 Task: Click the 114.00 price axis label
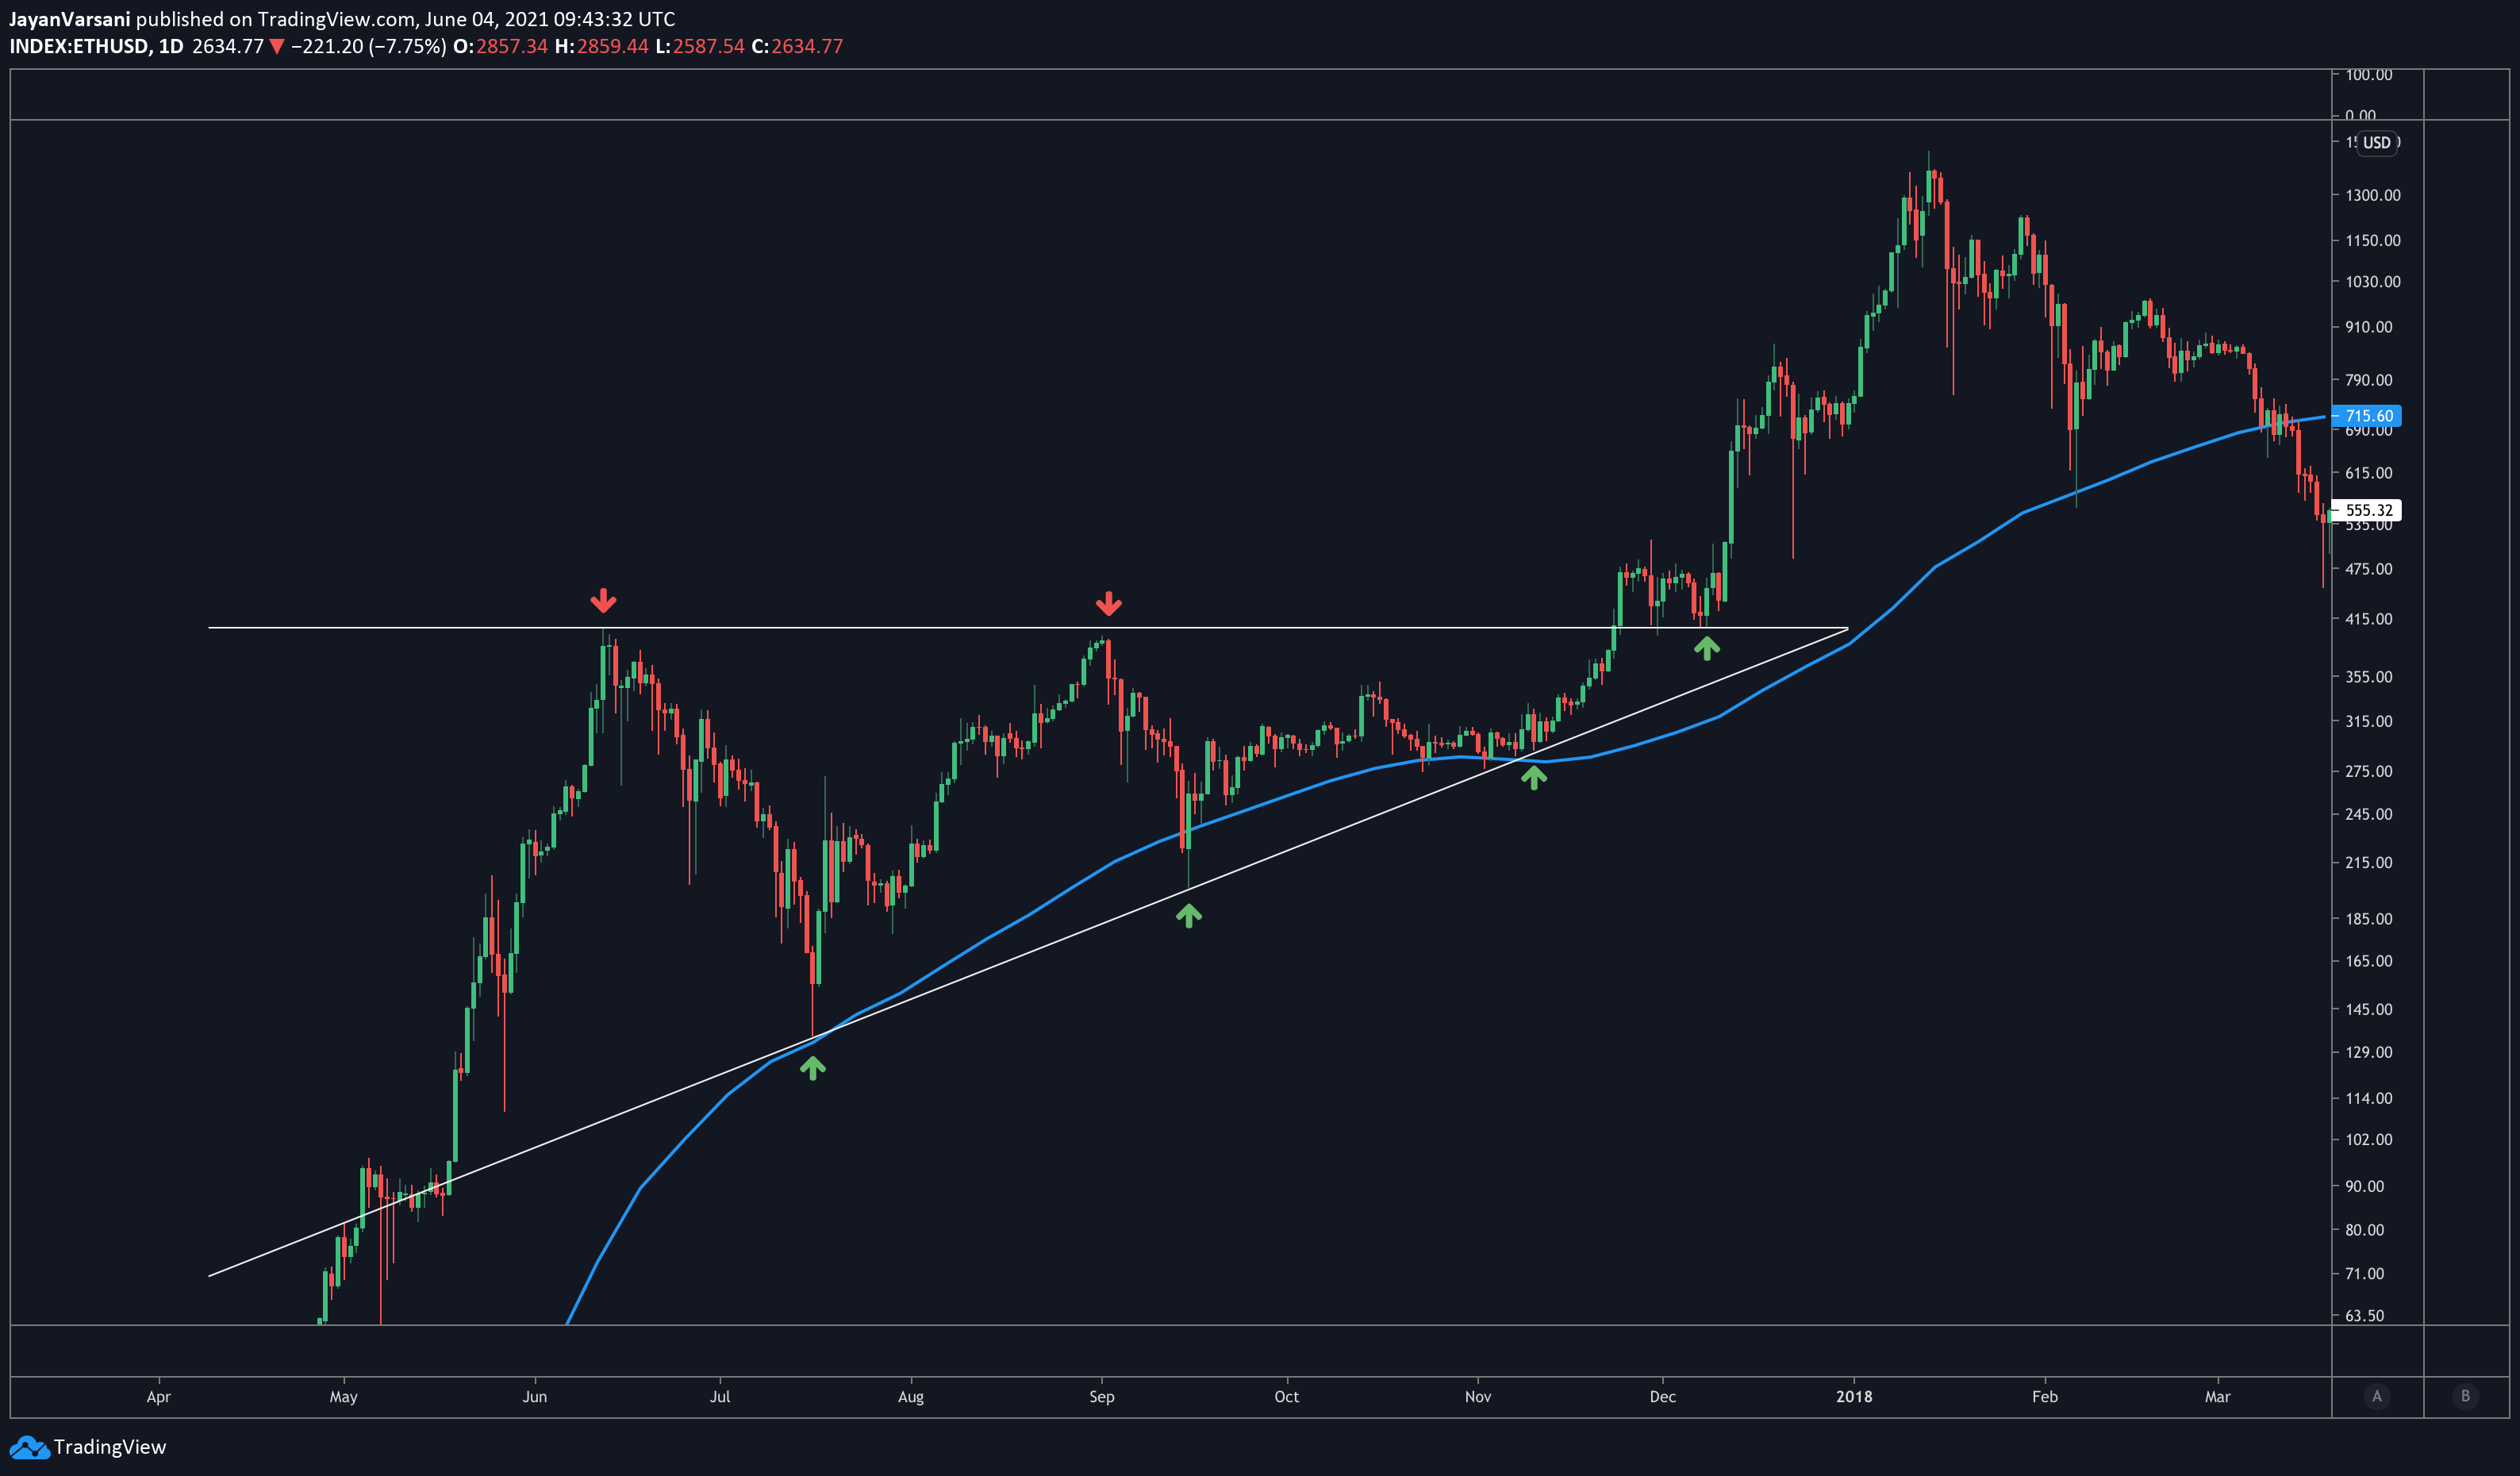pos(2369,1098)
